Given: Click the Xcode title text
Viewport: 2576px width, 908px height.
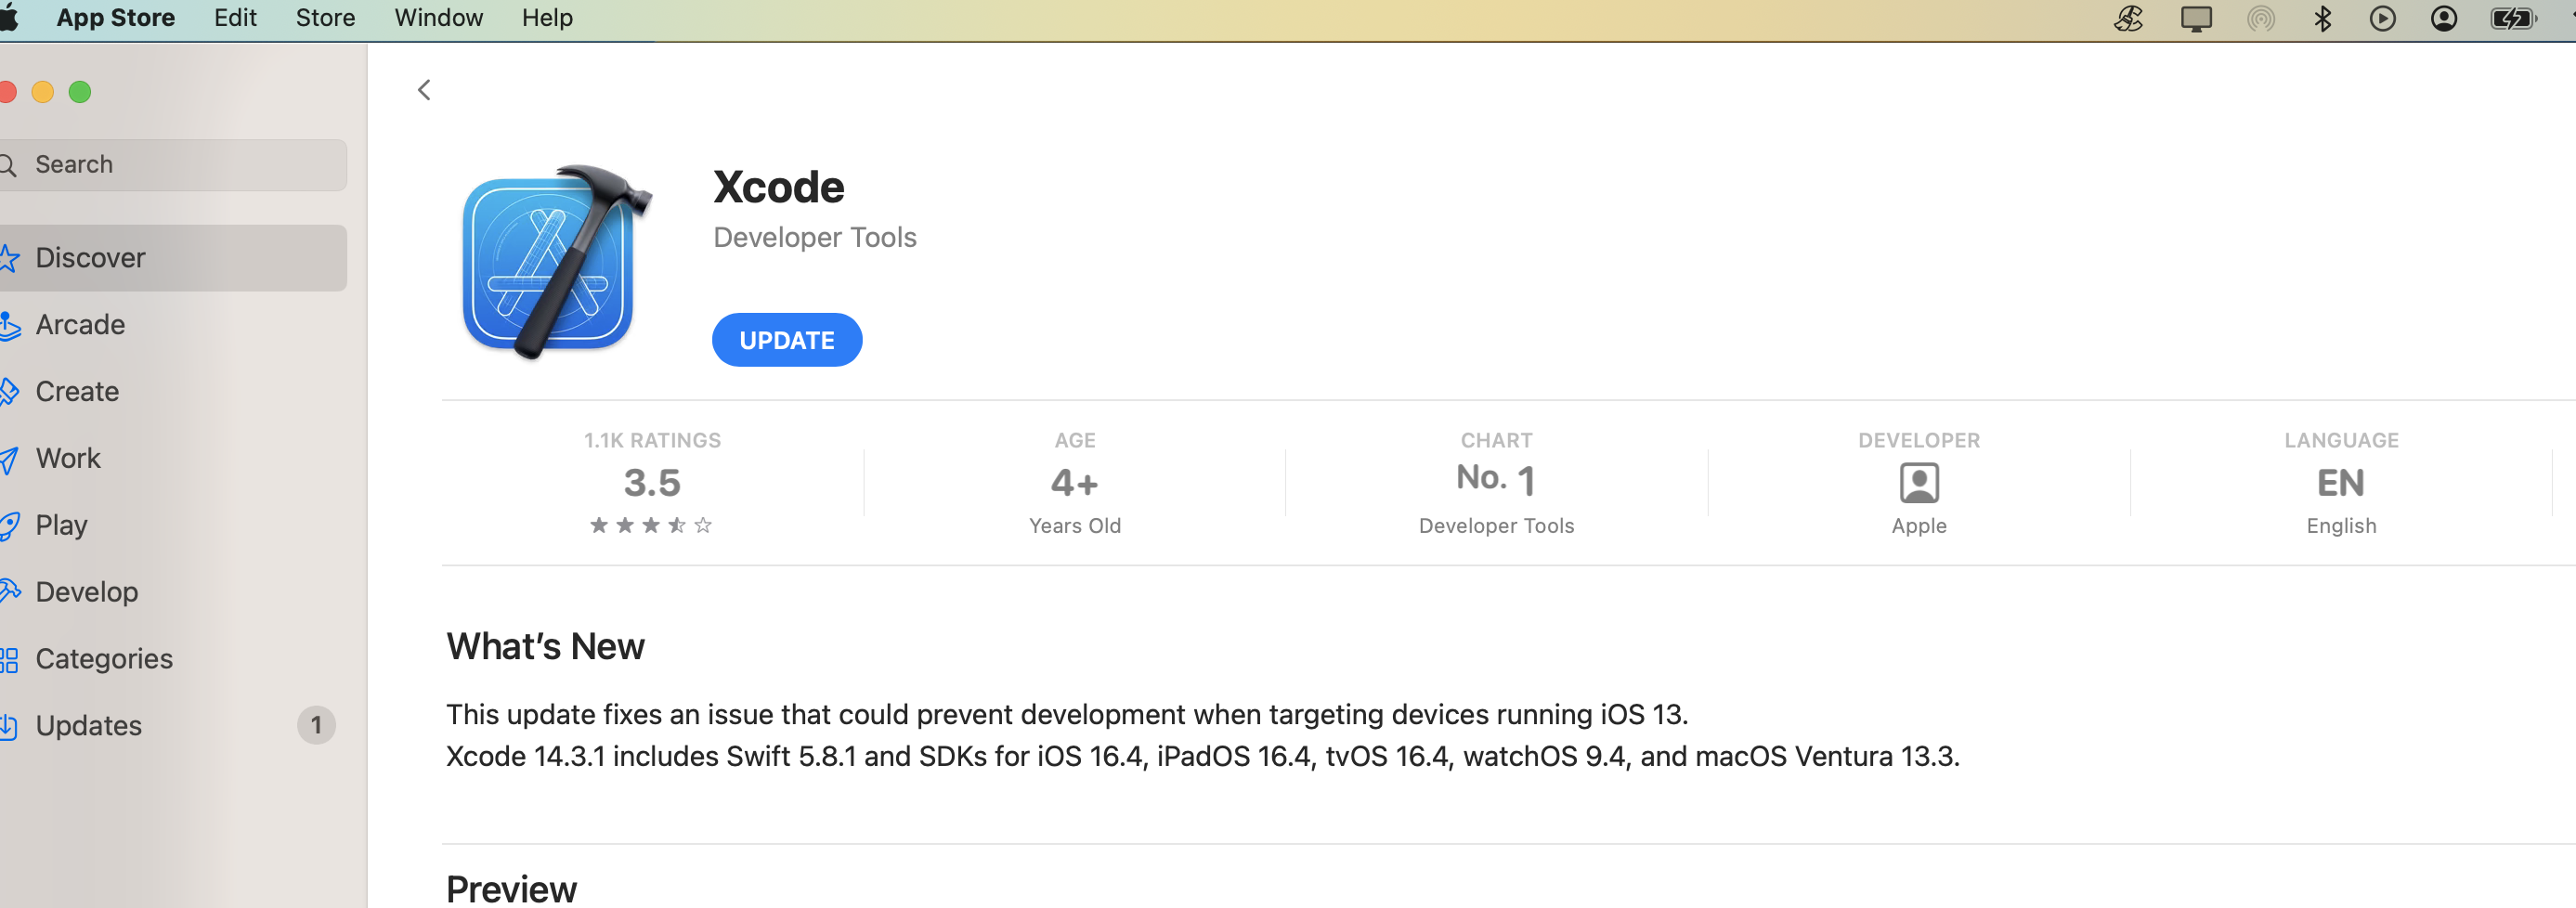Looking at the screenshot, I should pyautogui.click(x=778, y=187).
